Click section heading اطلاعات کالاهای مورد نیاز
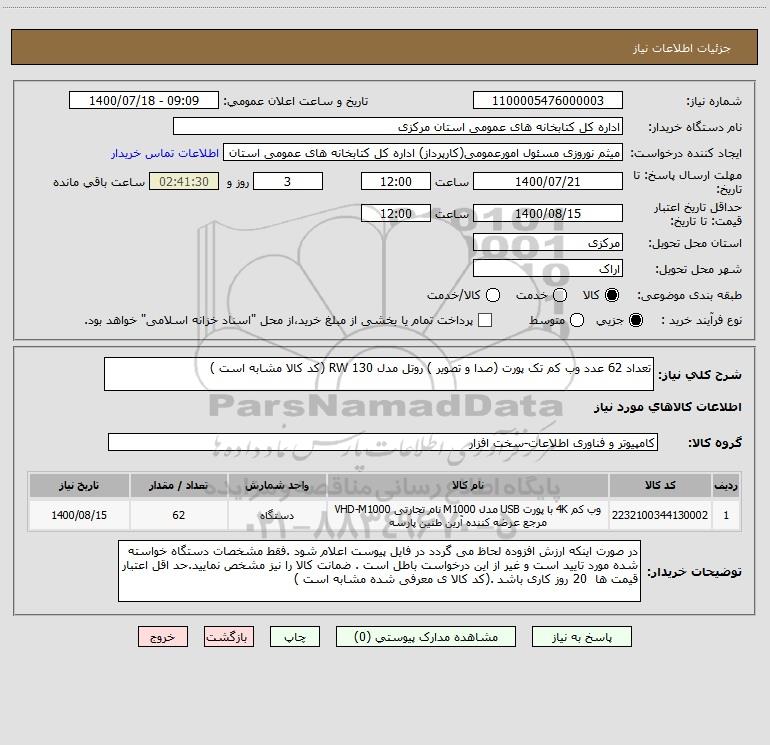This screenshot has height=745, width=770. tap(668, 407)
